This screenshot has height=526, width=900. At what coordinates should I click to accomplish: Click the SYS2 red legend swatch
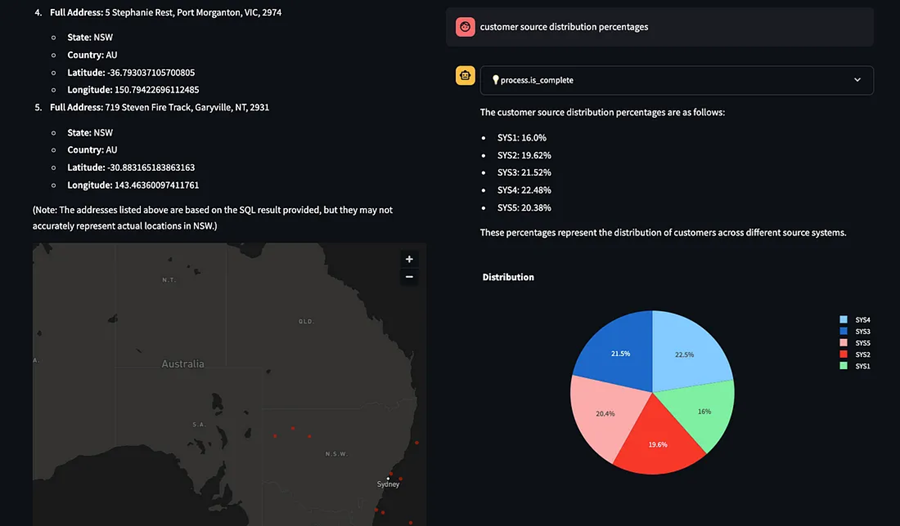pyautogui.click(x=843, y=354)
